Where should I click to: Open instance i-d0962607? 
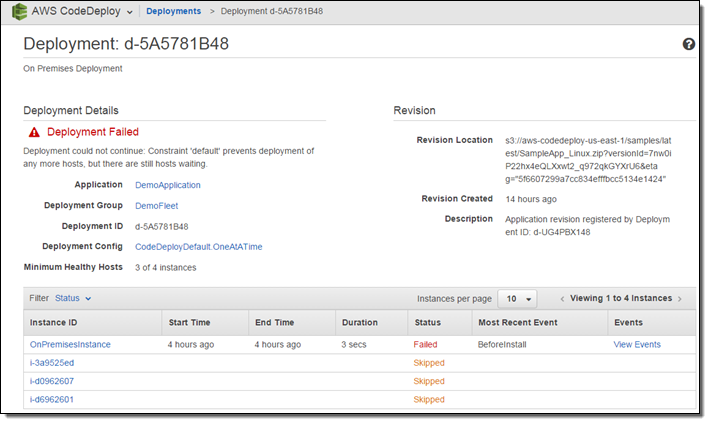51,381
